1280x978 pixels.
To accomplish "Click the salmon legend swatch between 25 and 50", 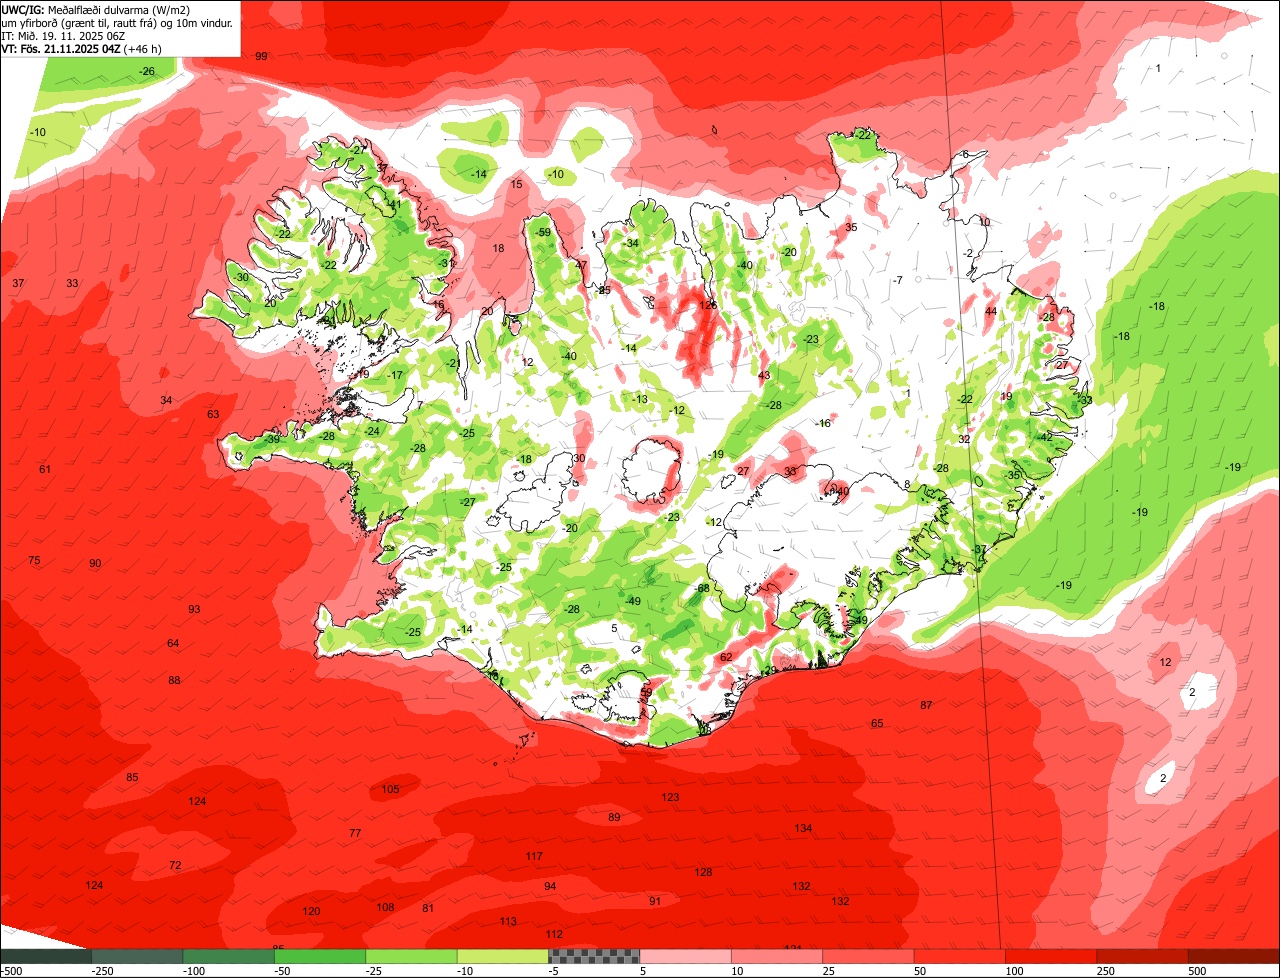I will 868,956.
